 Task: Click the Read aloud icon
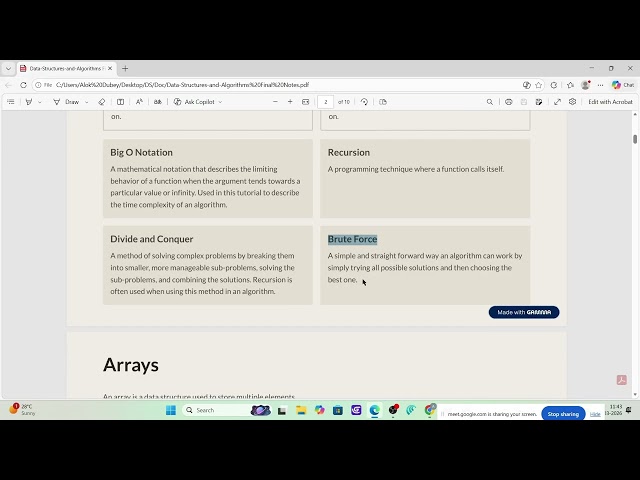click(x=139, y=102)
